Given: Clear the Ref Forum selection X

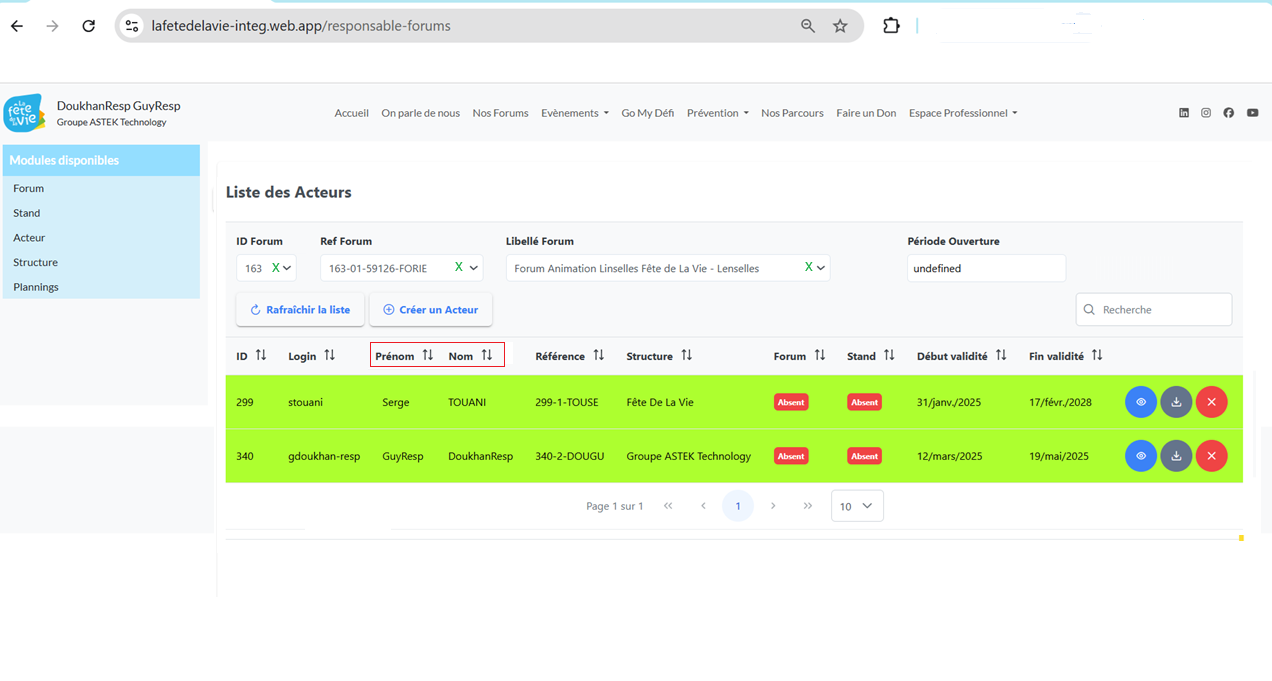Looking at the screenshot, I should [459, 267].
